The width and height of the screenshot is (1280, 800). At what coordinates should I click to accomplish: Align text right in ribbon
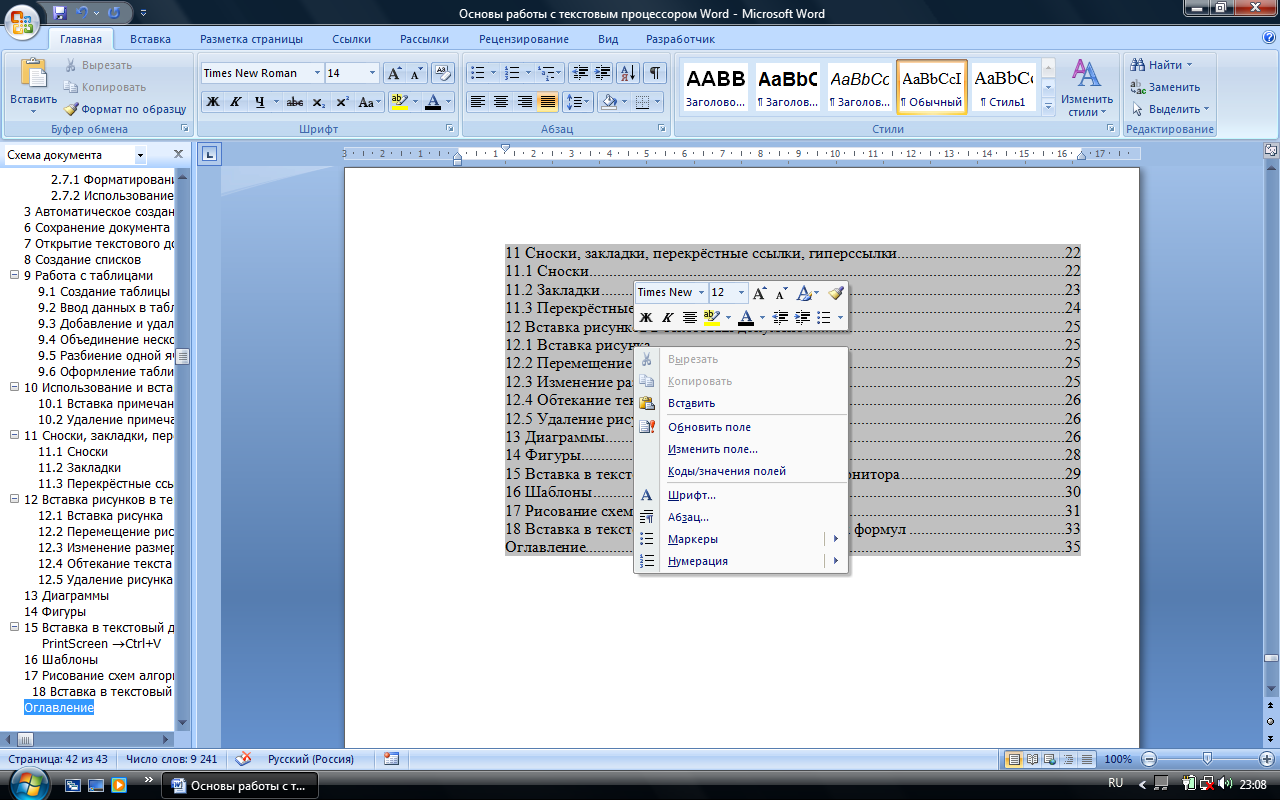(524, 102)
